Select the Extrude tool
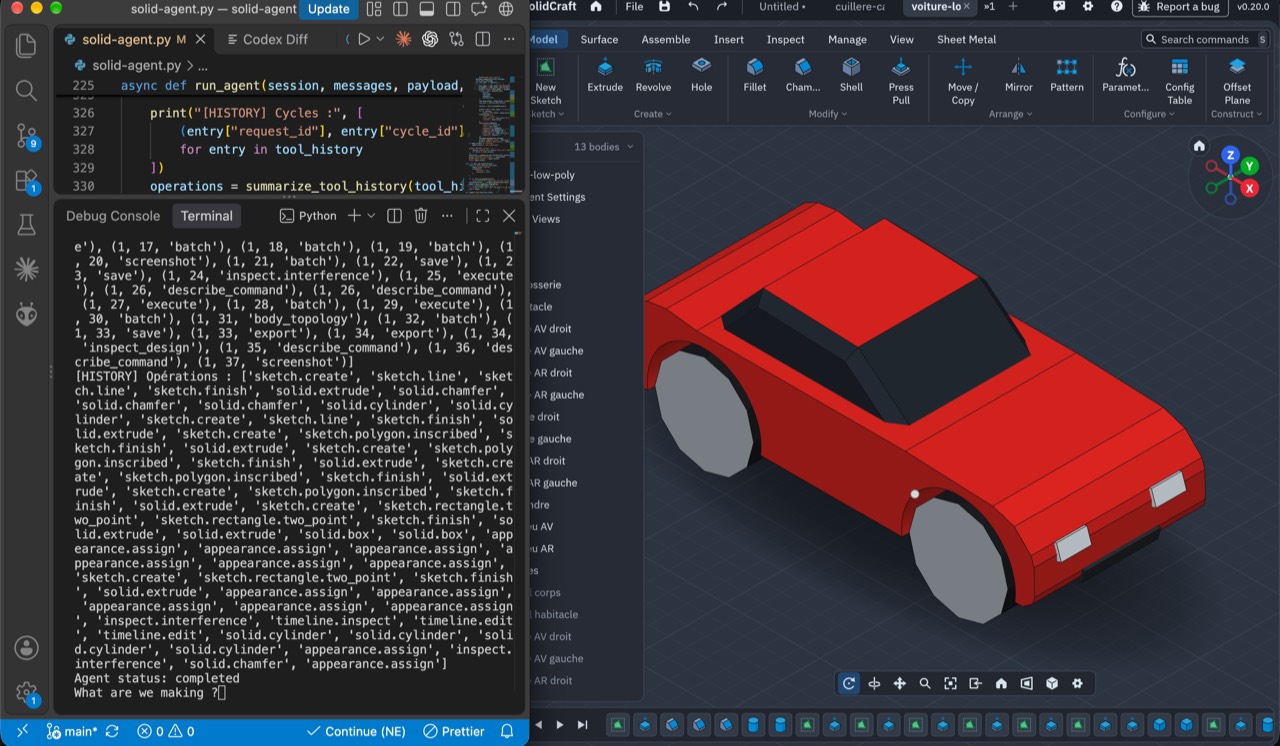Viewport: 1280px width, 746px height. [x=605, y=76]
